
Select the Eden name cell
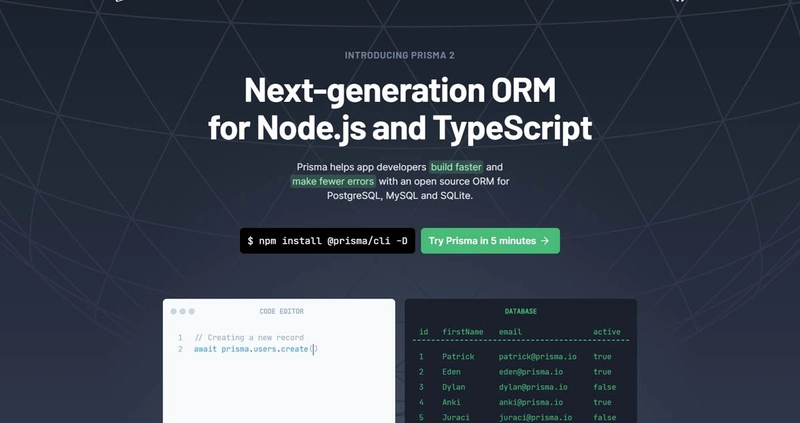(452, 372)
